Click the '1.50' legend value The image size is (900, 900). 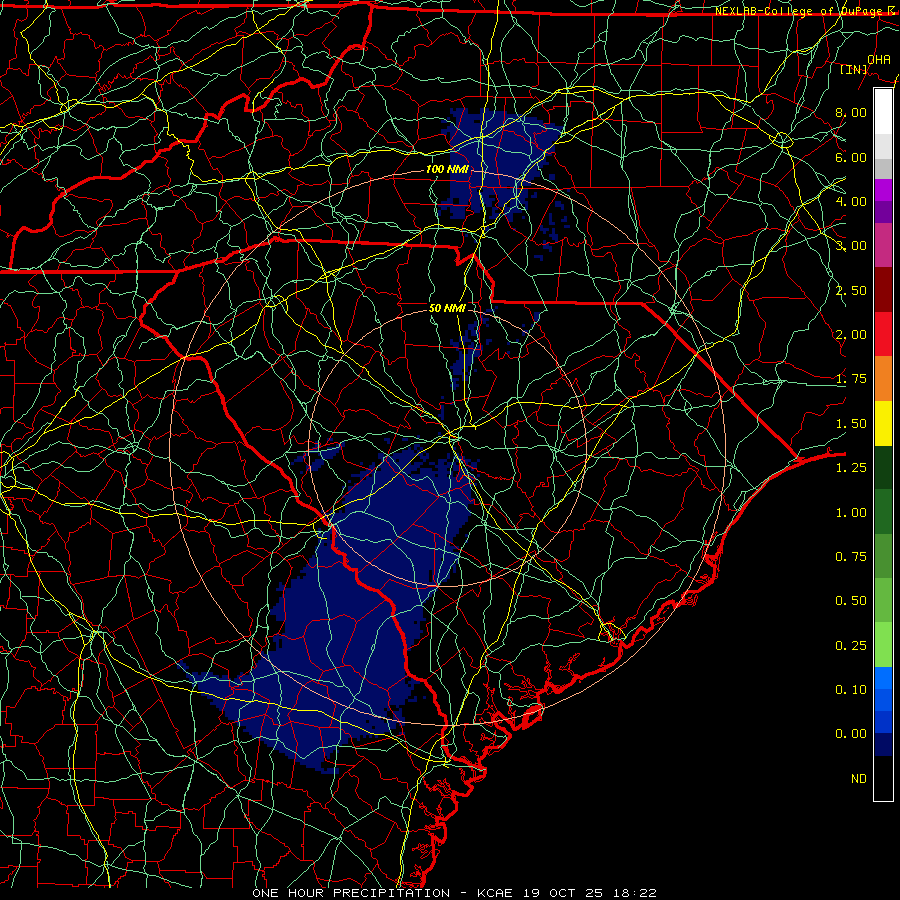851,424
